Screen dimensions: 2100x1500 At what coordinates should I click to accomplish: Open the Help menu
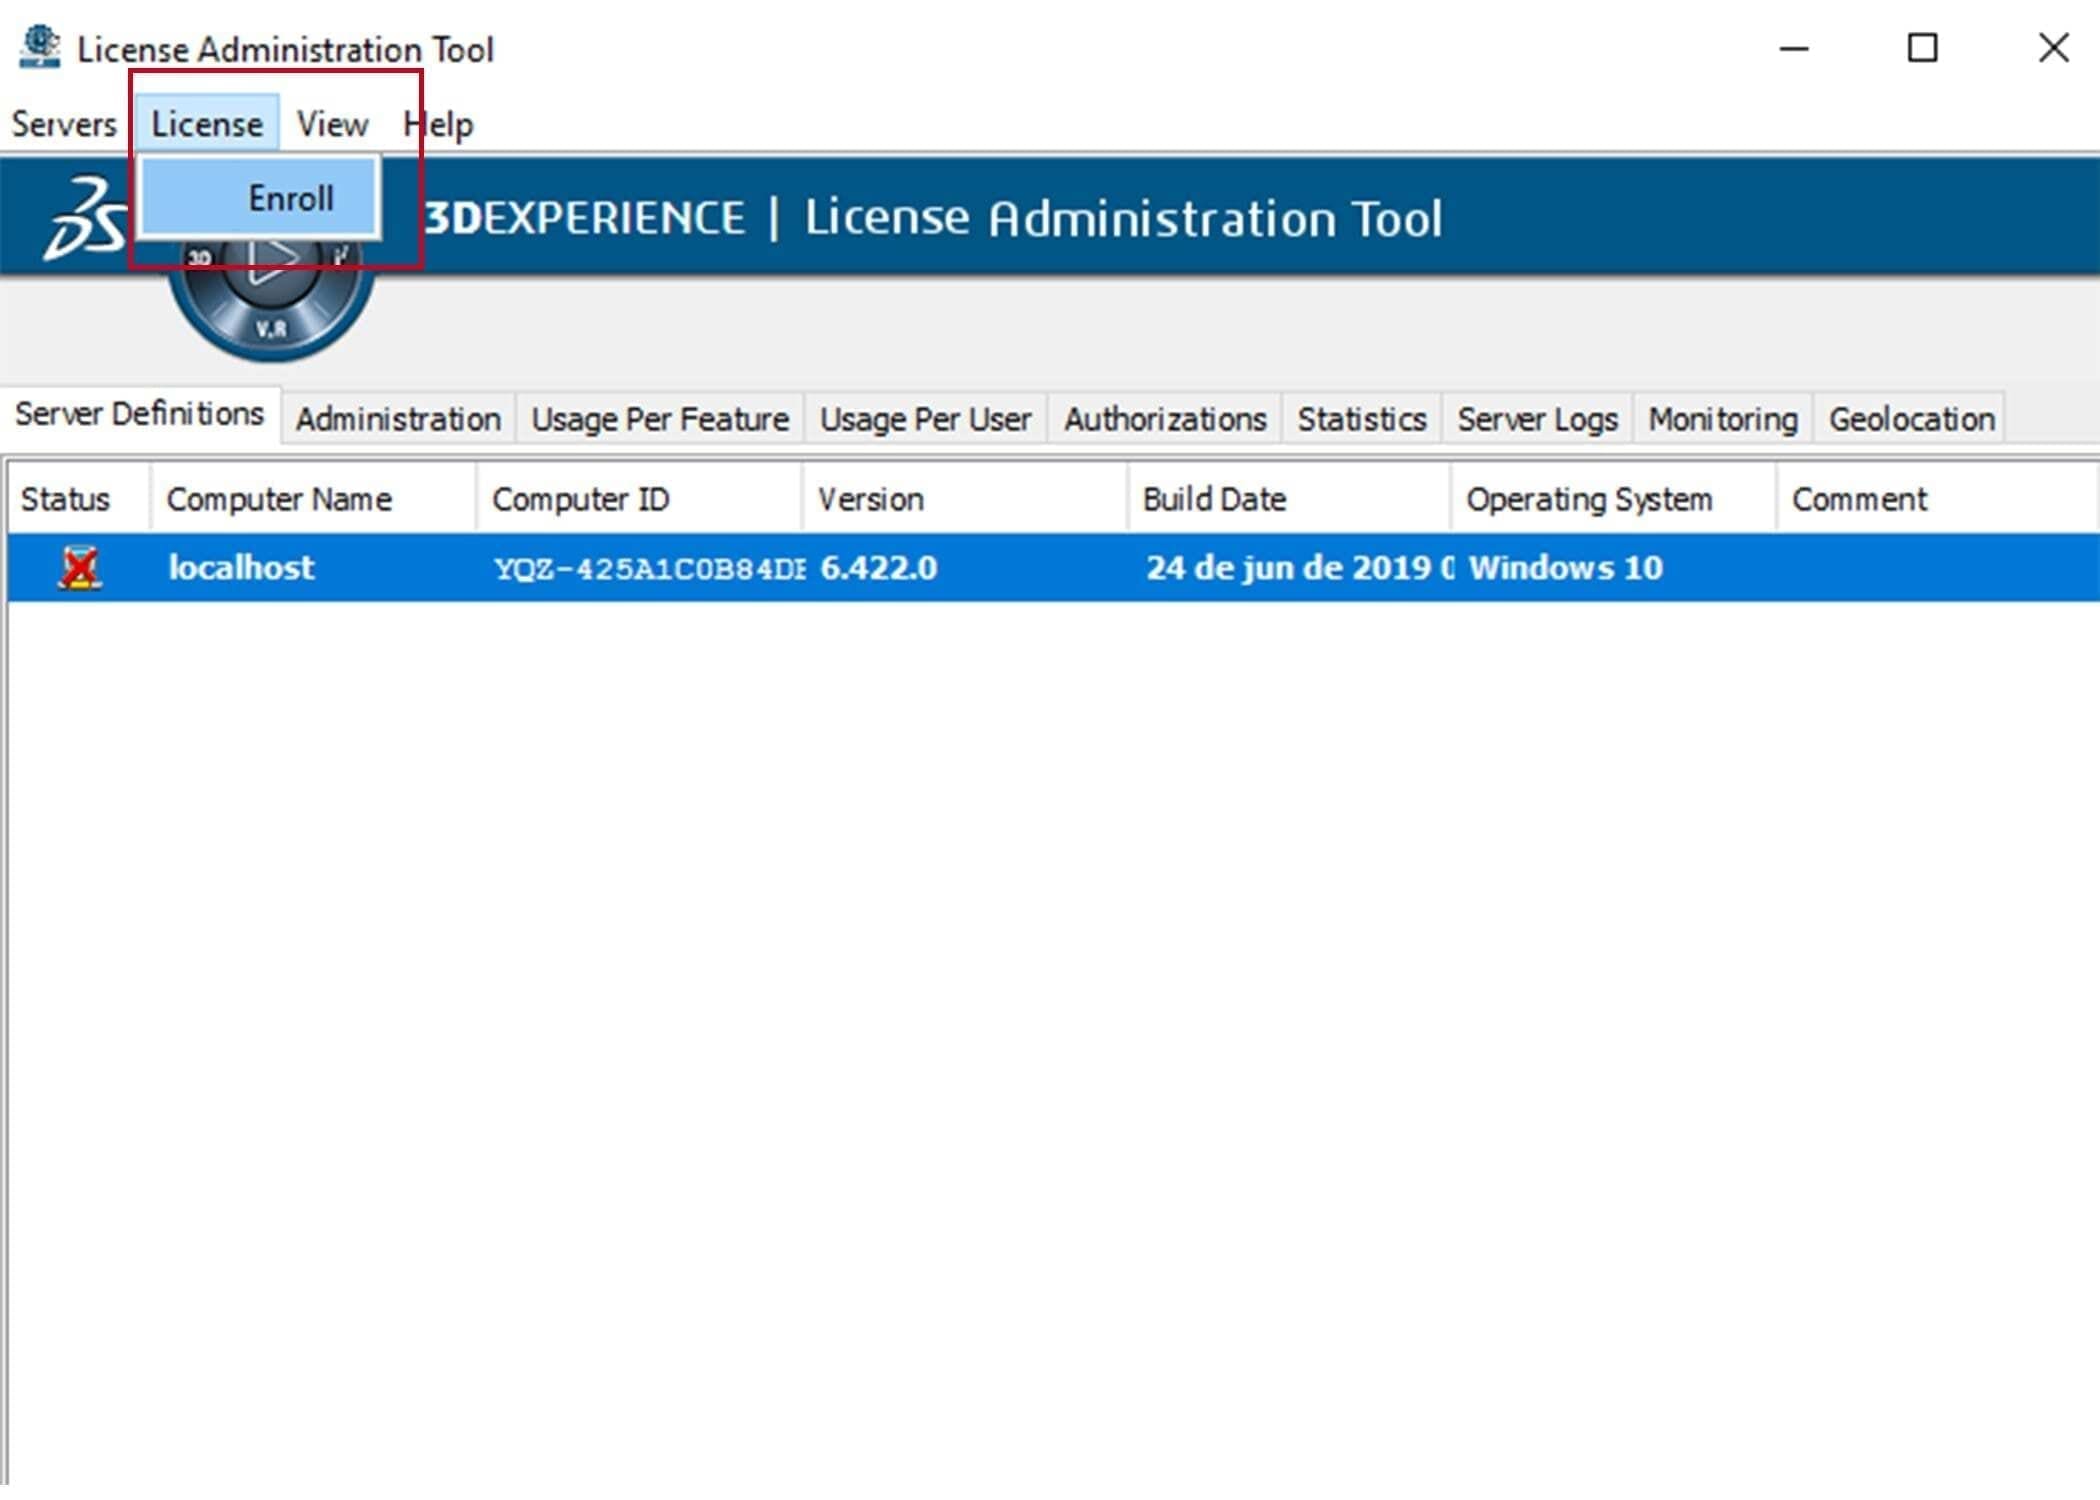(438, 125)
